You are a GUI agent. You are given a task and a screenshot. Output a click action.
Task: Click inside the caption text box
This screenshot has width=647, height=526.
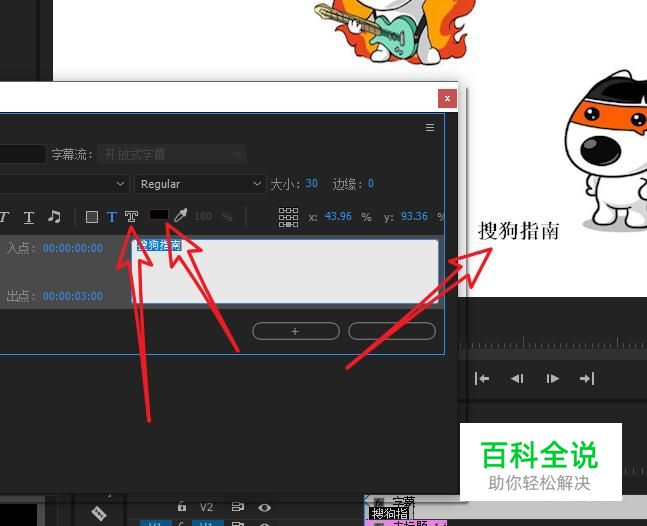(285, 271)
